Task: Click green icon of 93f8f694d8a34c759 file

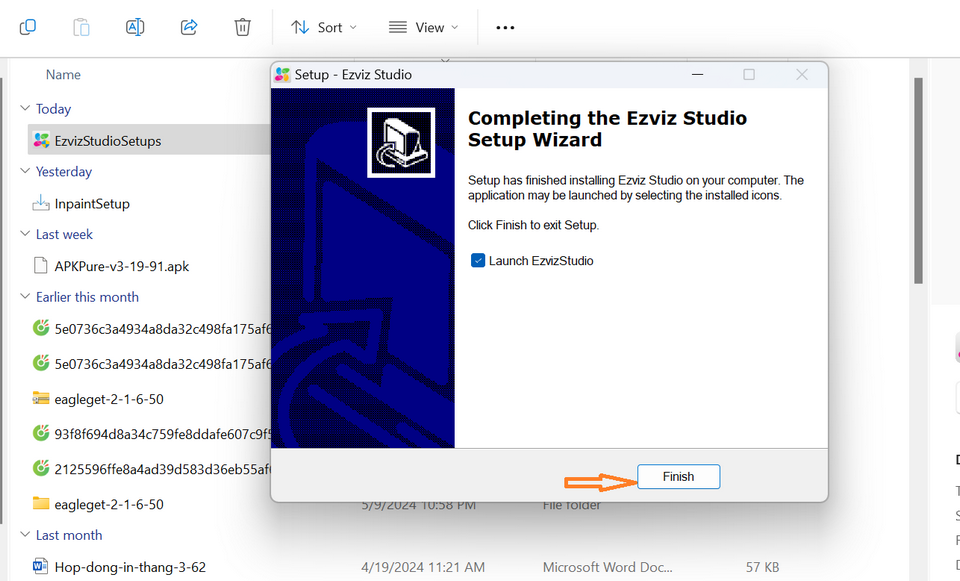Action: tap(41, 433)
